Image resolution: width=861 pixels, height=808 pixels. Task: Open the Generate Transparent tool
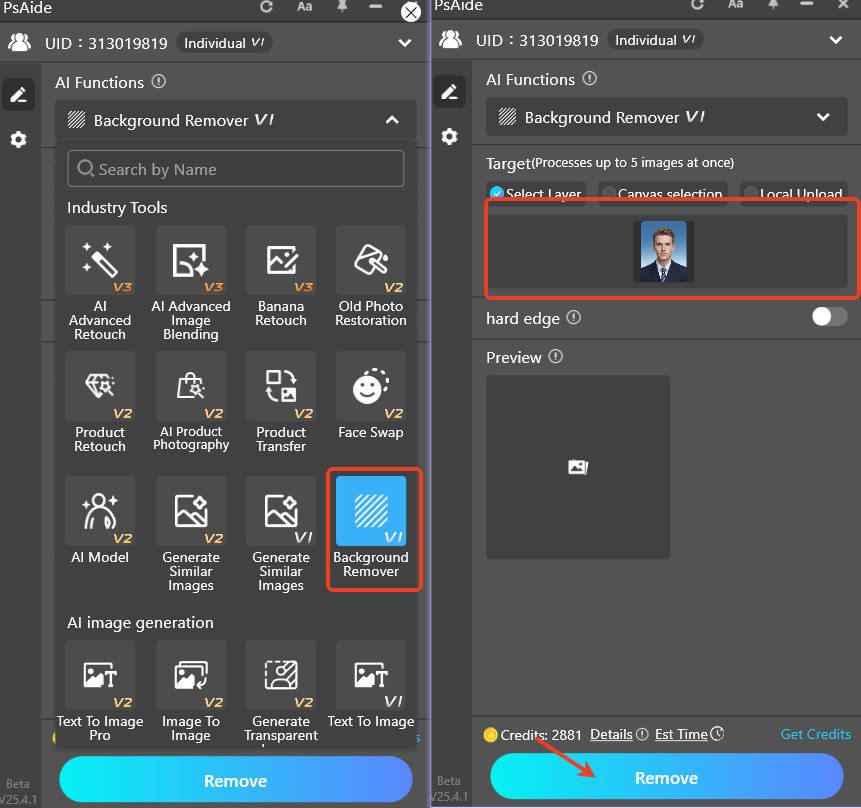pos(281,676)
